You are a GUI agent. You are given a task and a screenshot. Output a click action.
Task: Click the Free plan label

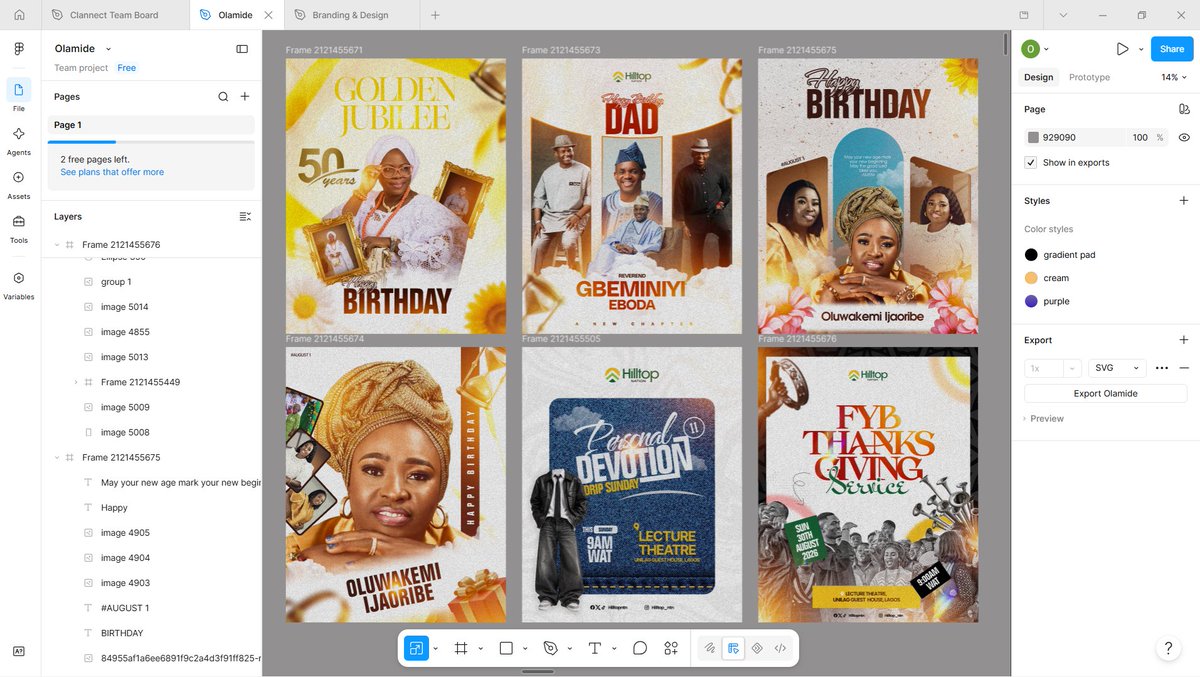[126, 68]
